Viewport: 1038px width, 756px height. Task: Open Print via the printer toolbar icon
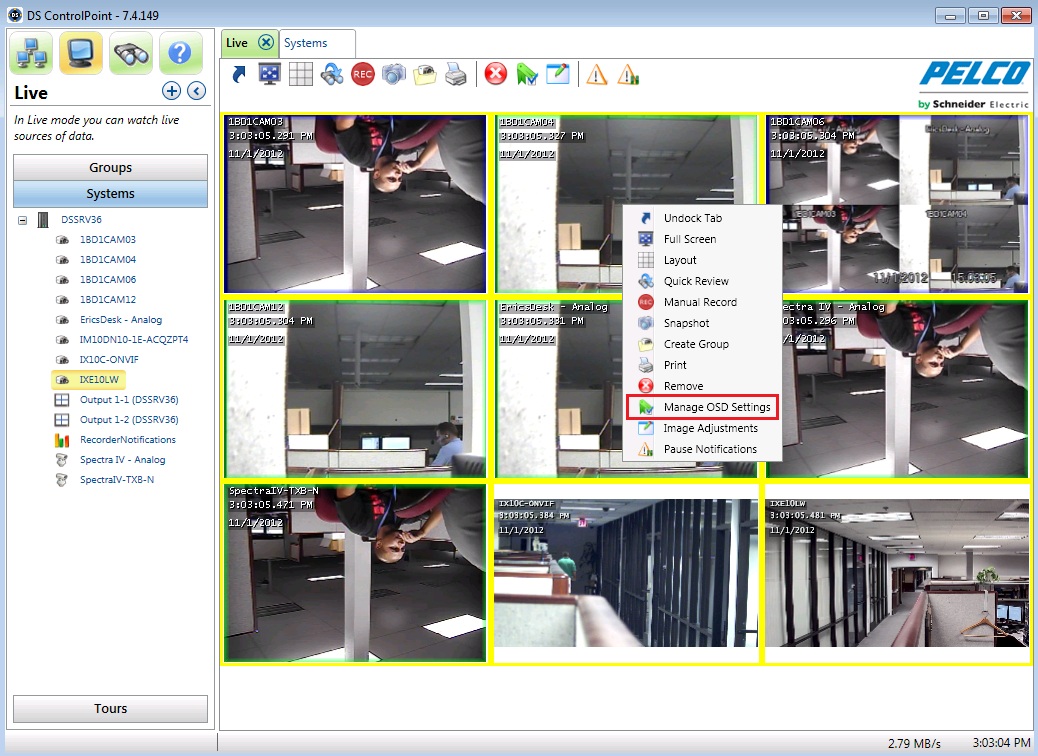click(x=455, y=73)
